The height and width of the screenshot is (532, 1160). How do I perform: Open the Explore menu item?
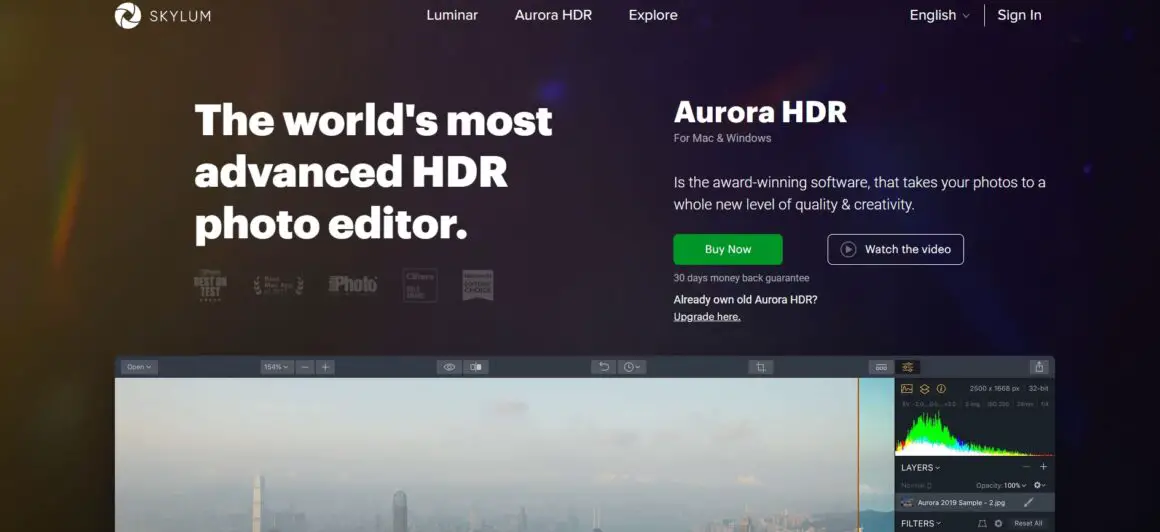coord(652,15)
